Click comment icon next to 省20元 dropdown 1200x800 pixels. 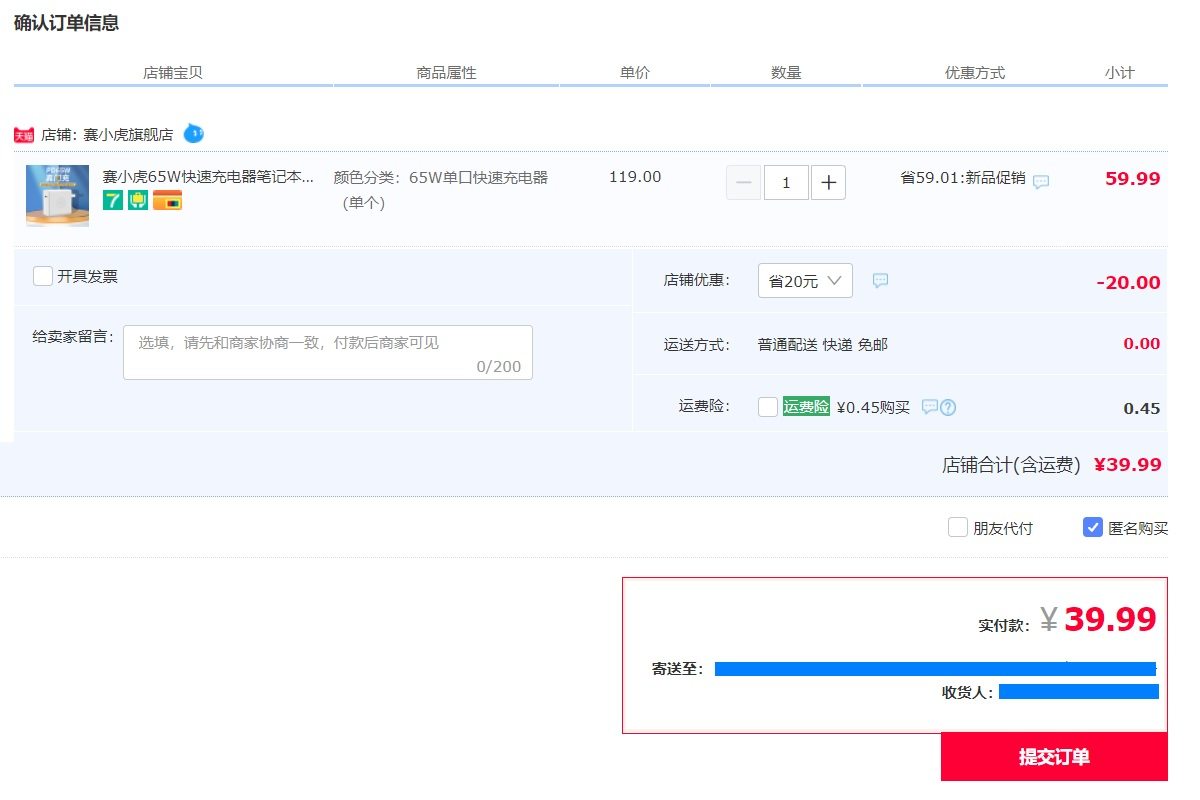[x=880, y=281]
